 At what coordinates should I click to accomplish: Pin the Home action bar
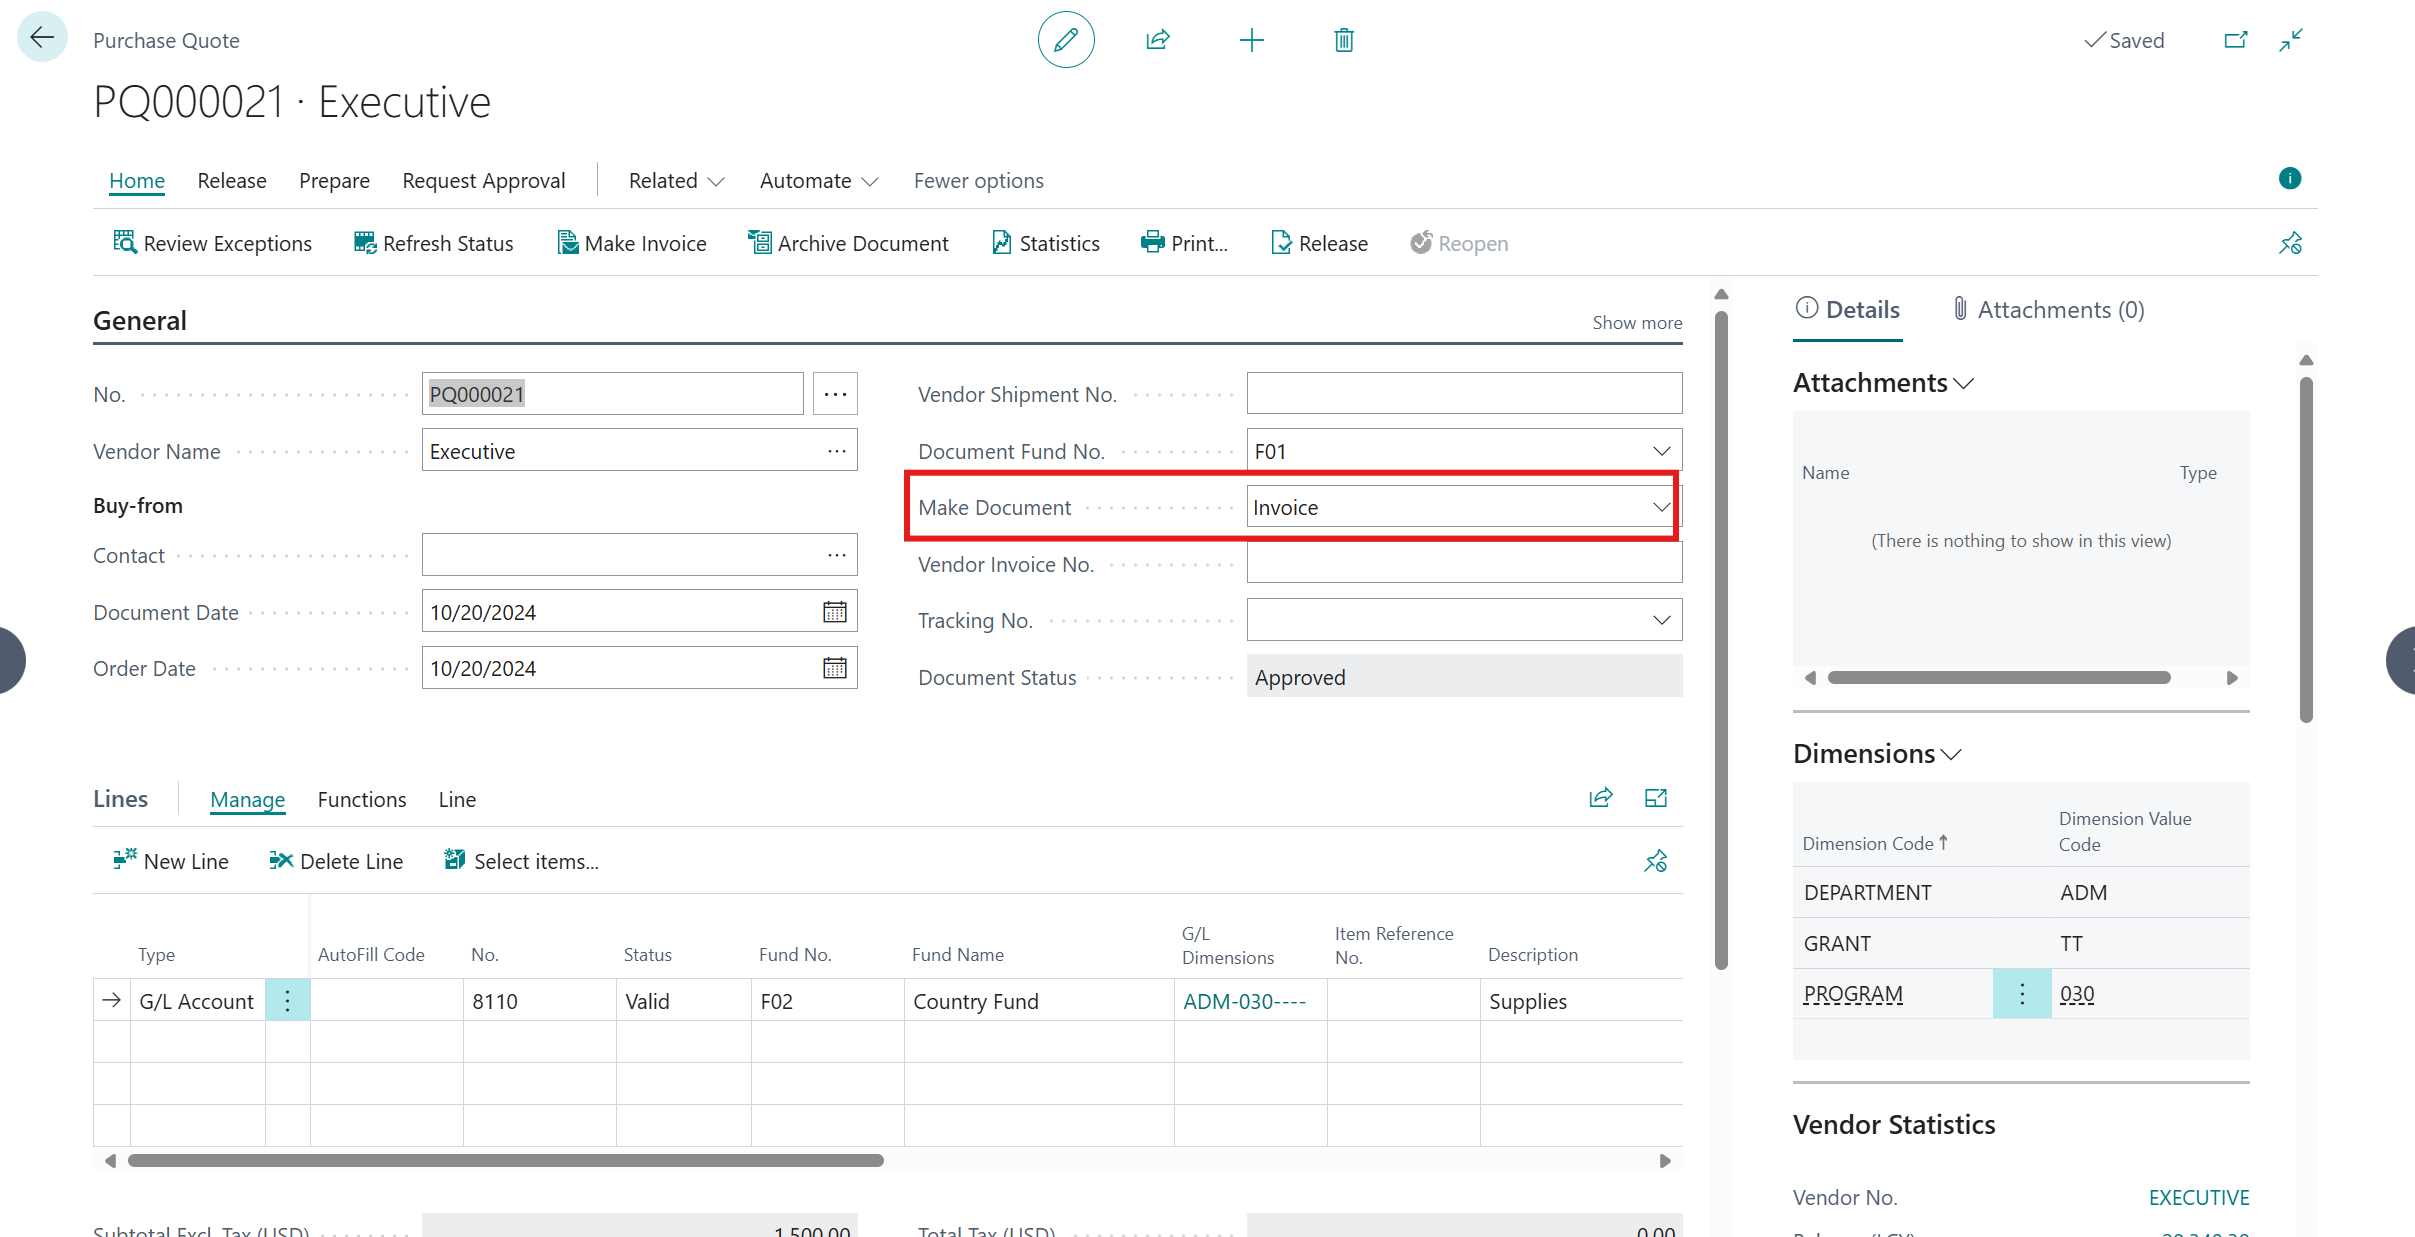pyautogui.click(x=2290, y=243)
